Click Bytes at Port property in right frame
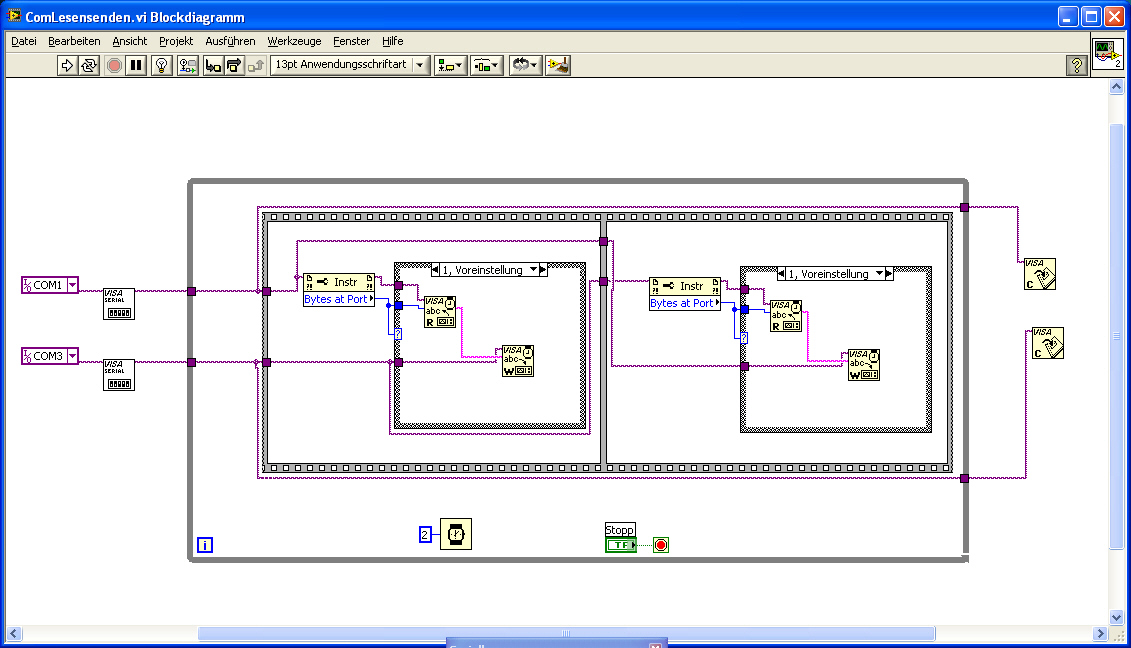The image size is (1131, 648). (685, 304)
